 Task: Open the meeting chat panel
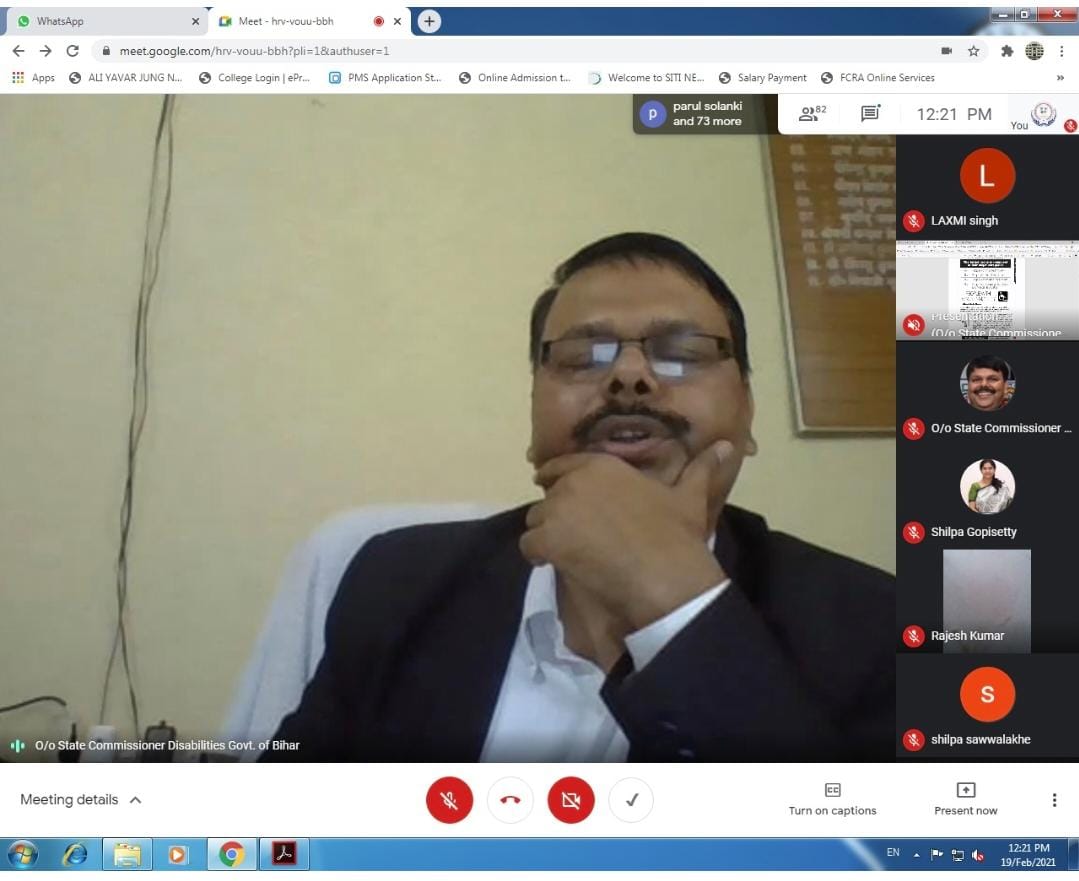(x=870, y=114)
